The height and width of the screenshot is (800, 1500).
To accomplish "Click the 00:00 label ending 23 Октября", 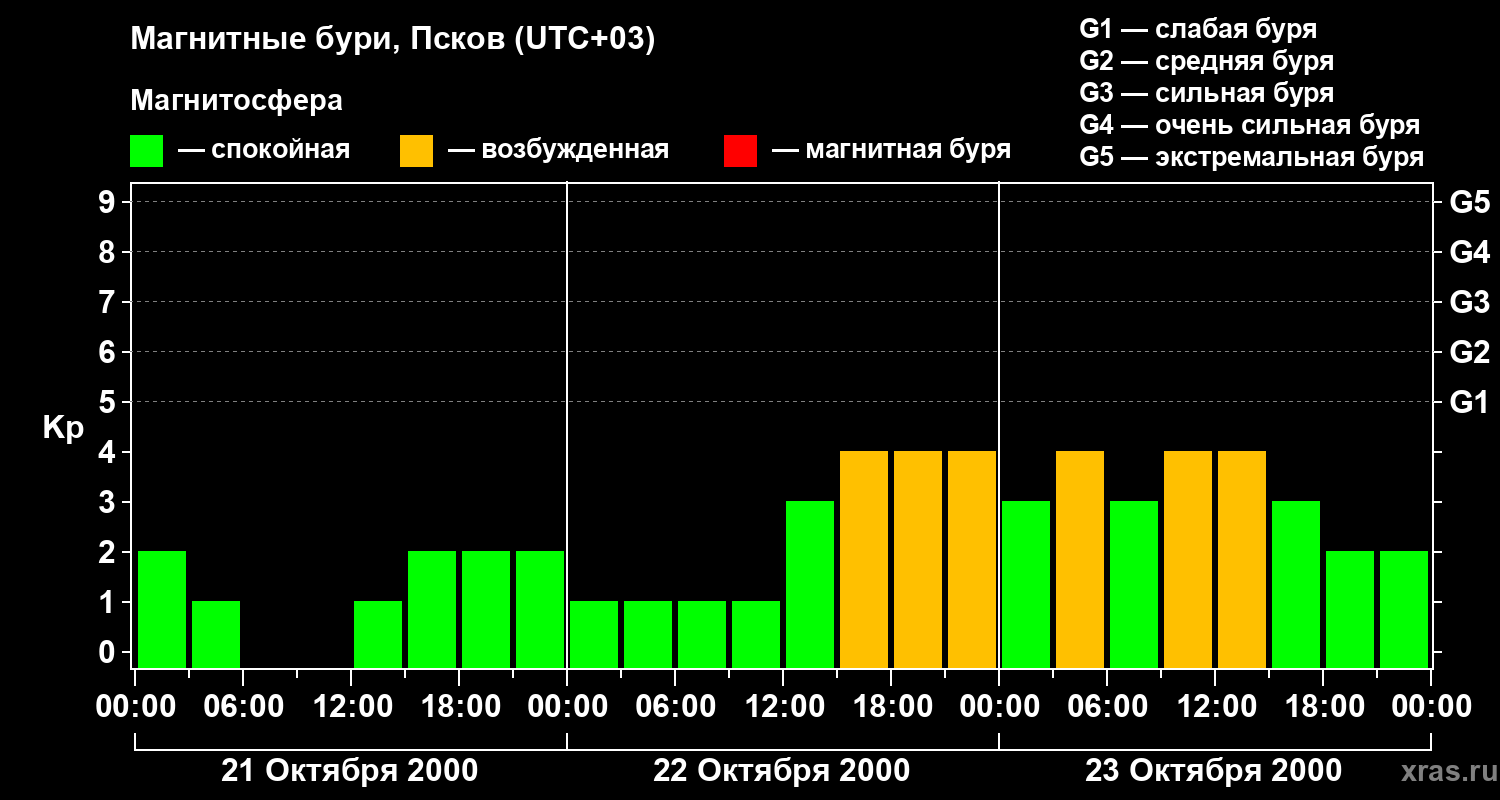I will tap(1431, 706).
